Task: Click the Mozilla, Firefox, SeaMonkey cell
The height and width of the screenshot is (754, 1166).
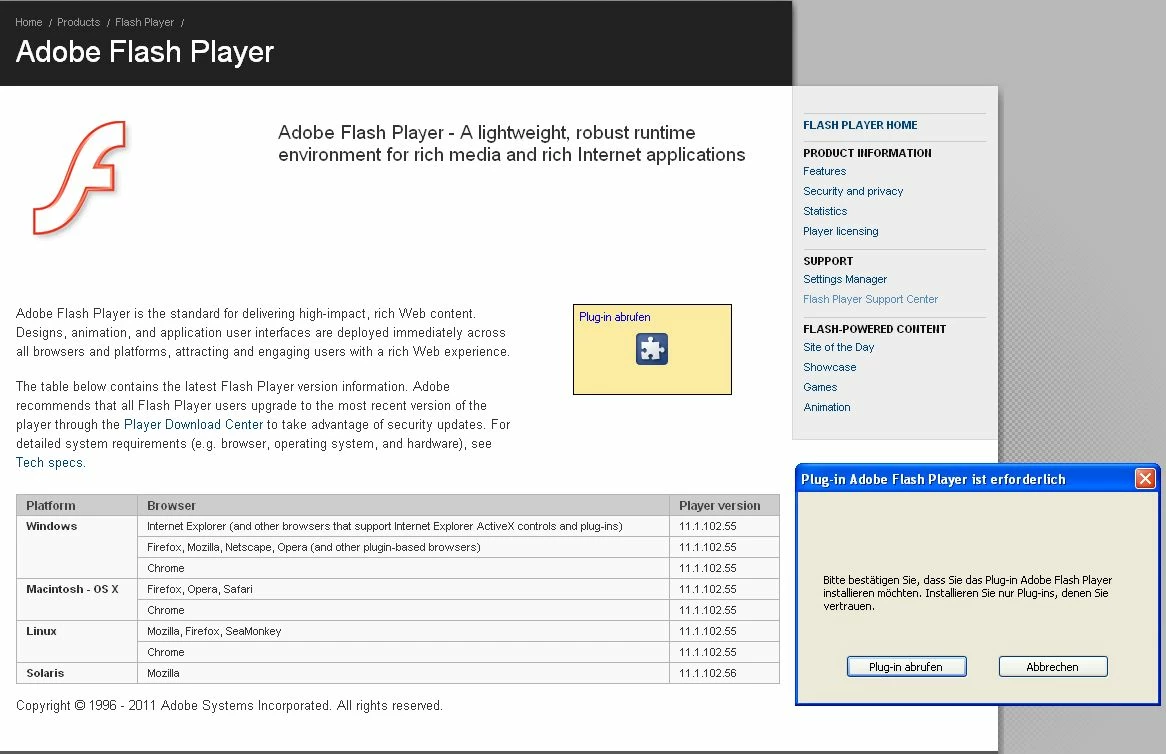Action: point(403,631)
